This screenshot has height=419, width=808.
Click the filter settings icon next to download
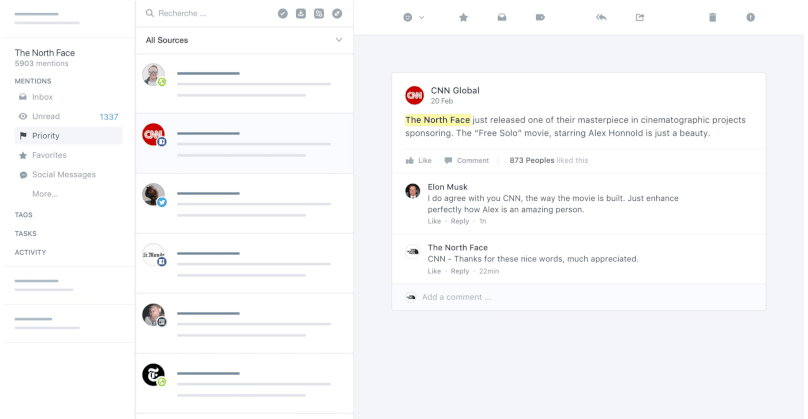tap(319, 14)
